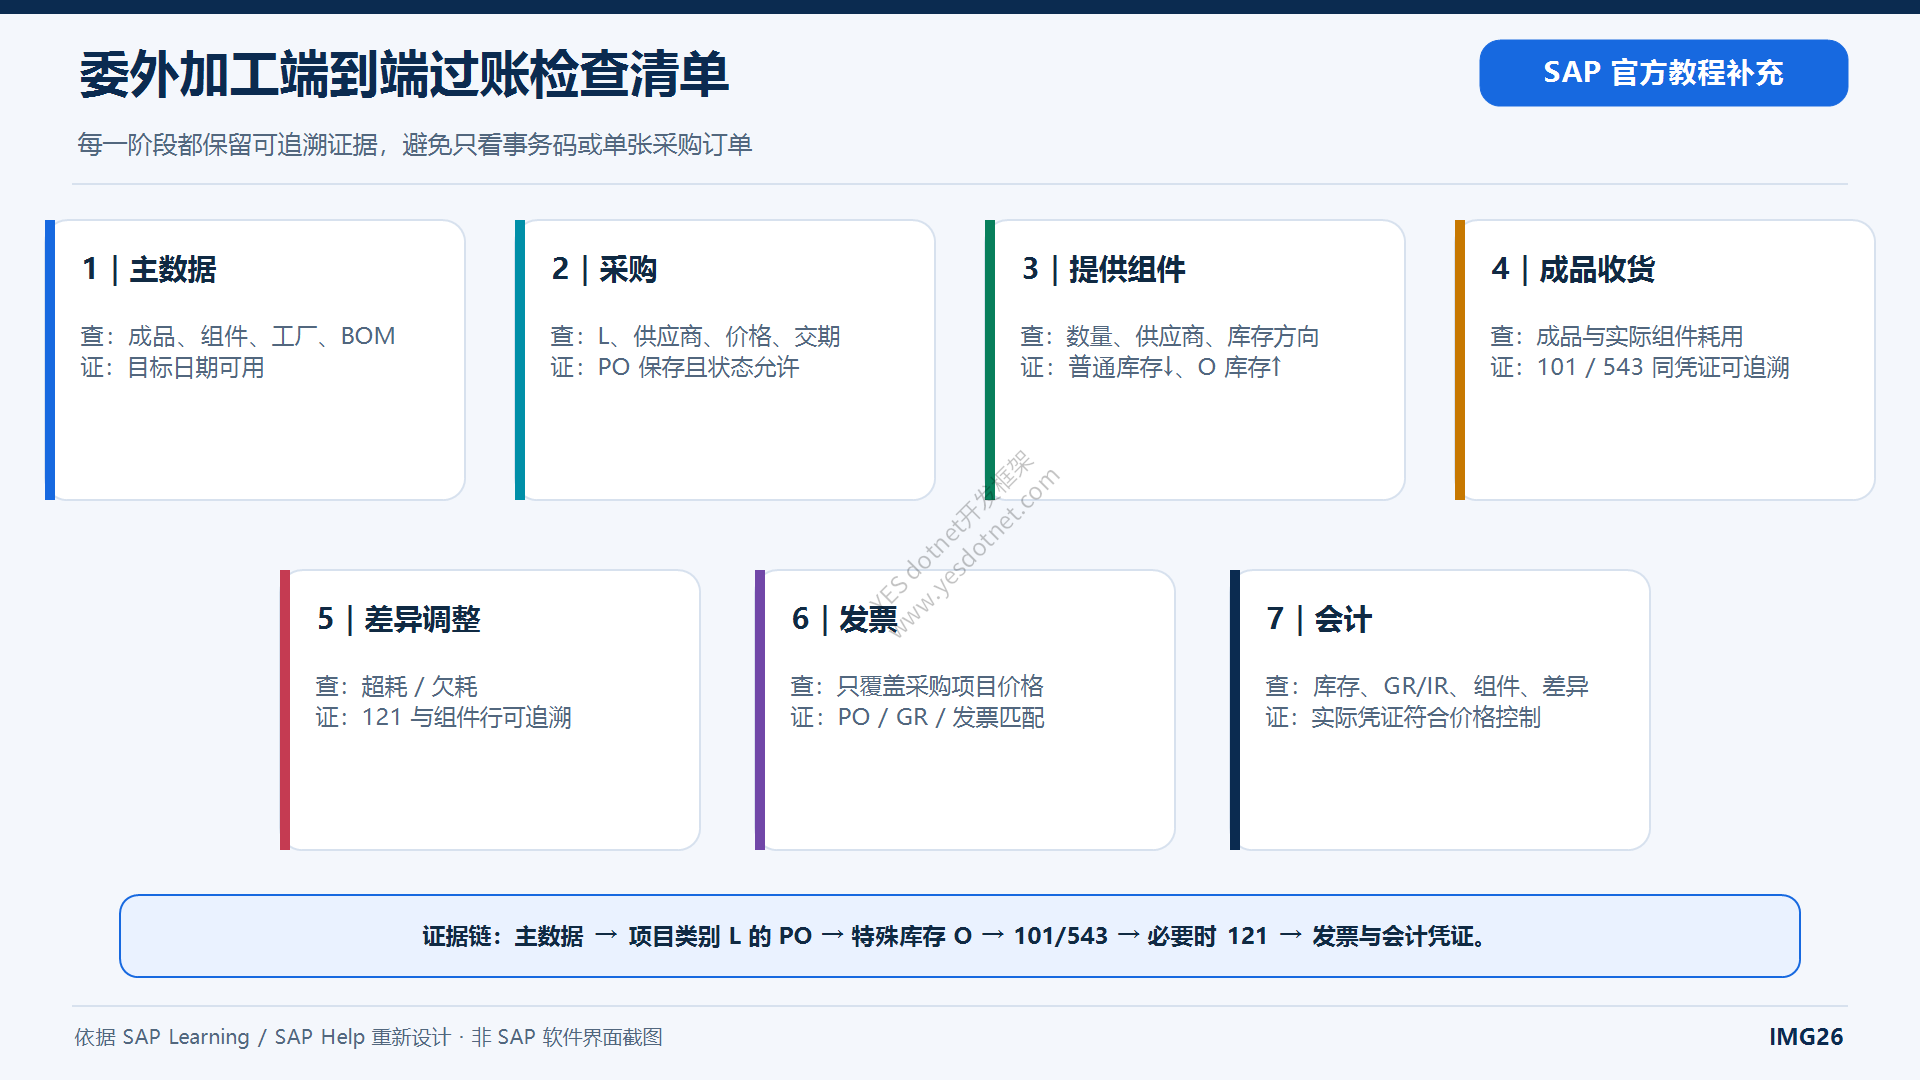Click line 查：库存、GR/IR、组件、差异

coord(1427,686)
